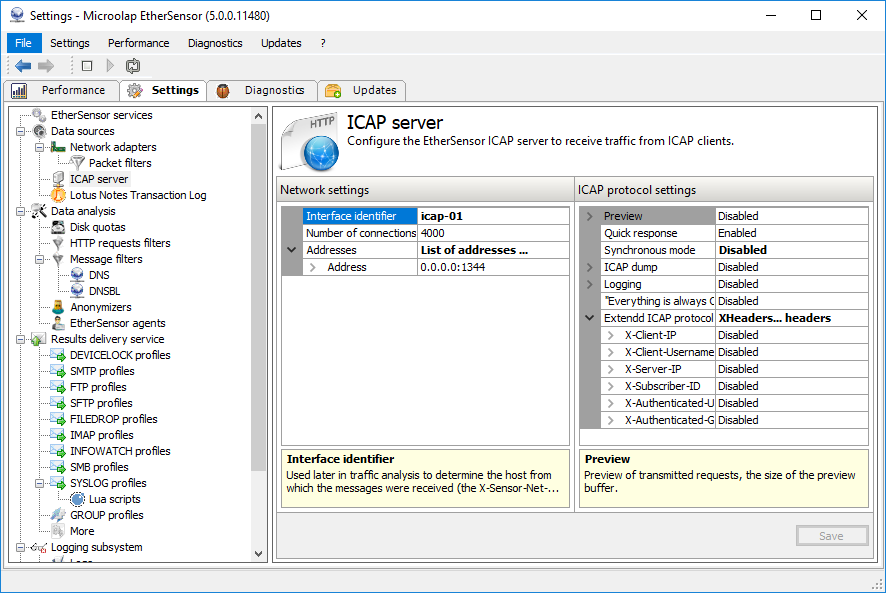Collapse the SYSLOG profiles tree node

pos(40,483)
